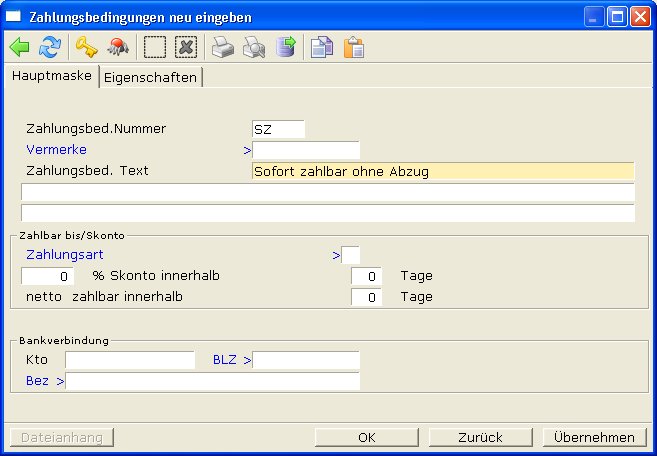Open the BLZ lookup link
This screenshot has width=657, height=456.
click(x=226, y=359)
